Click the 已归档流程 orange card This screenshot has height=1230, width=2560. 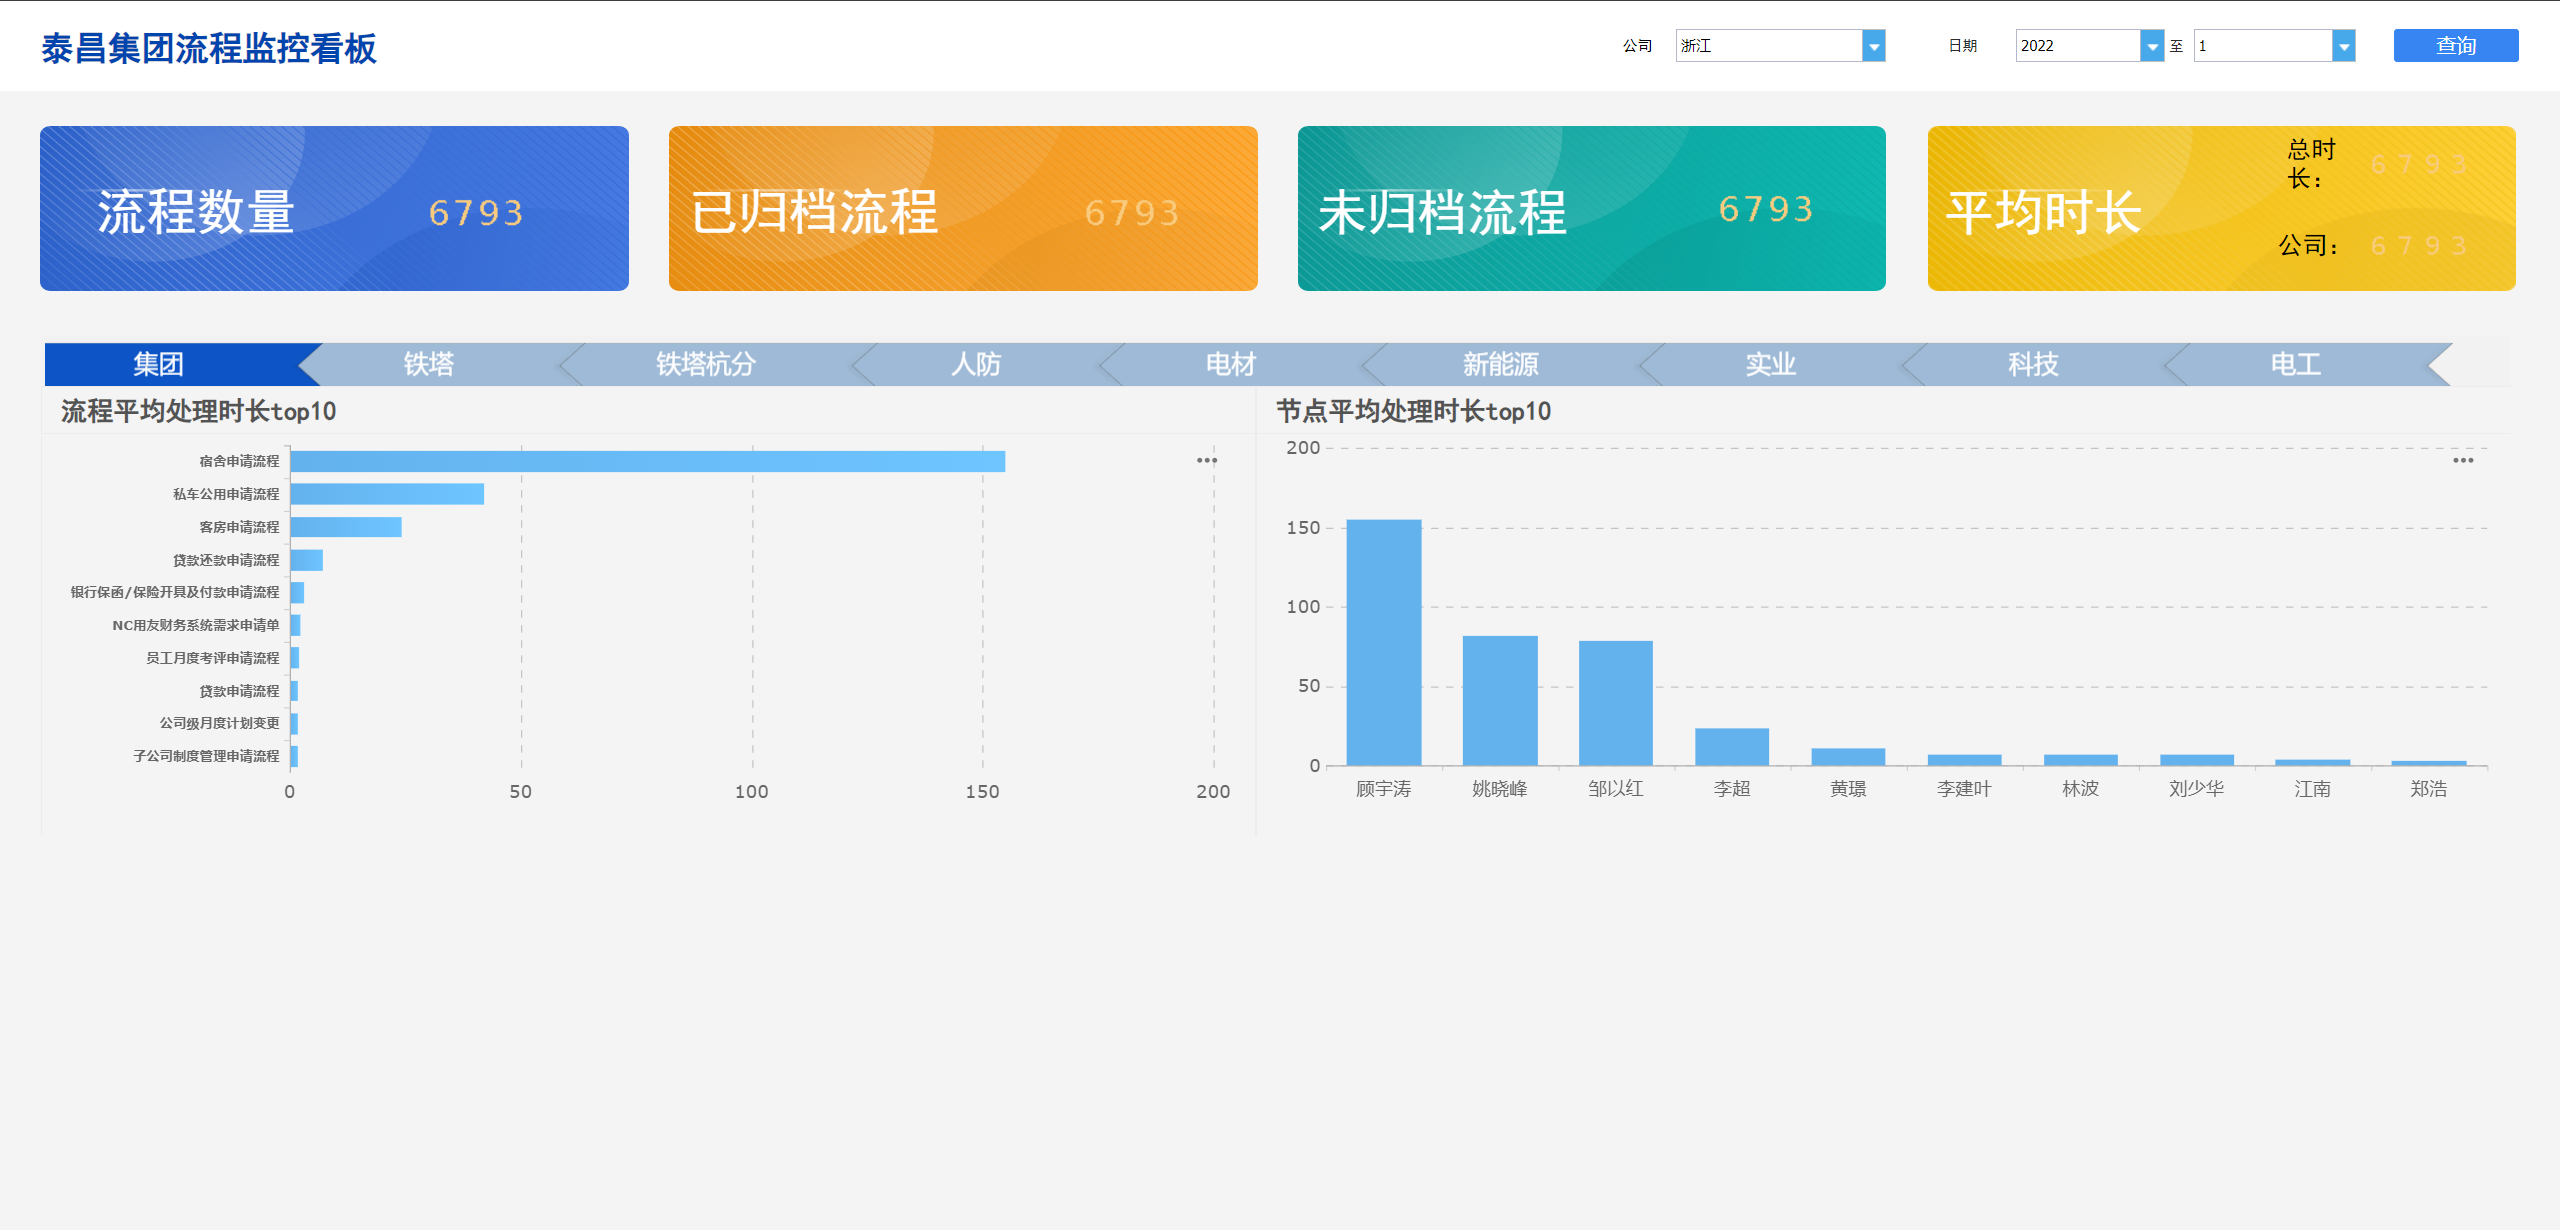(963, 209)
